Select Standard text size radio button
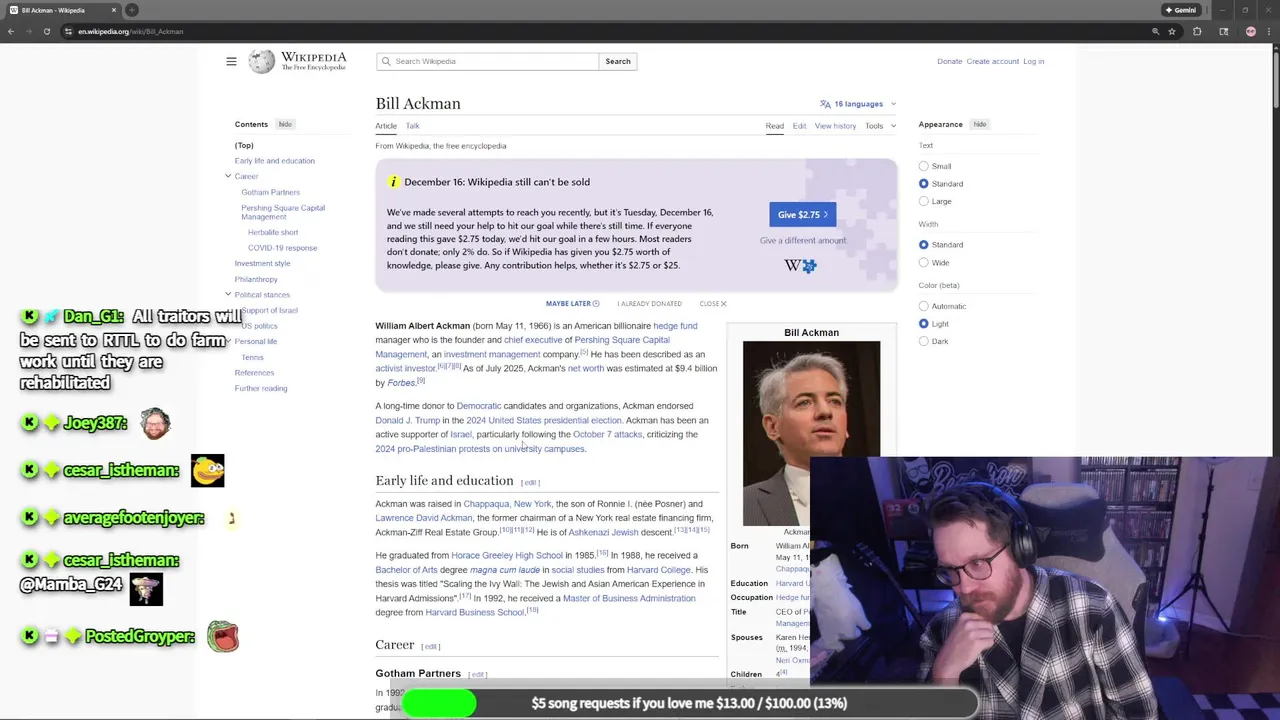This screenshot has width=1280, height=720. coord(923,184)
